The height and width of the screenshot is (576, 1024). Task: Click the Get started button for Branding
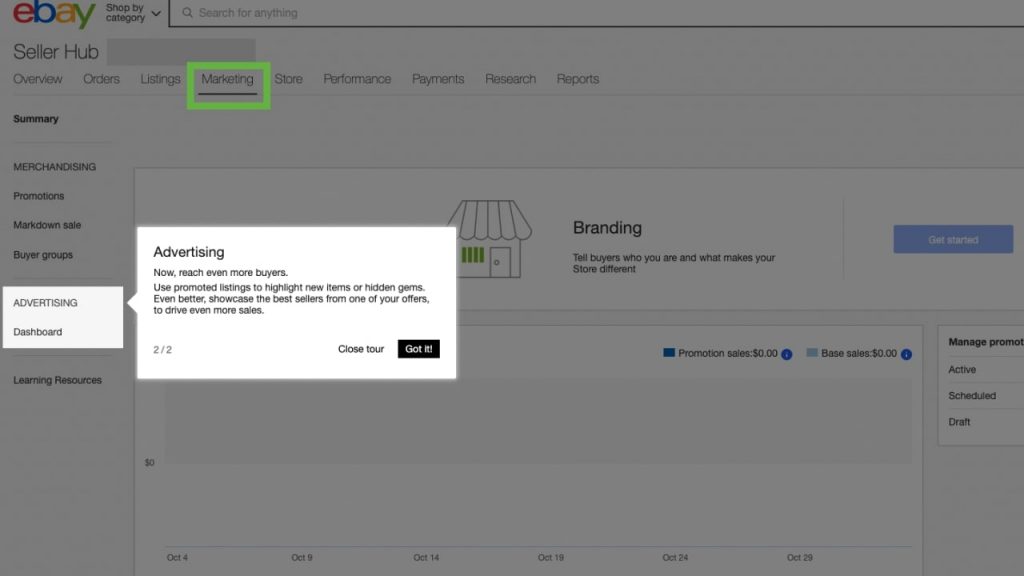click(x=952, y=239)
